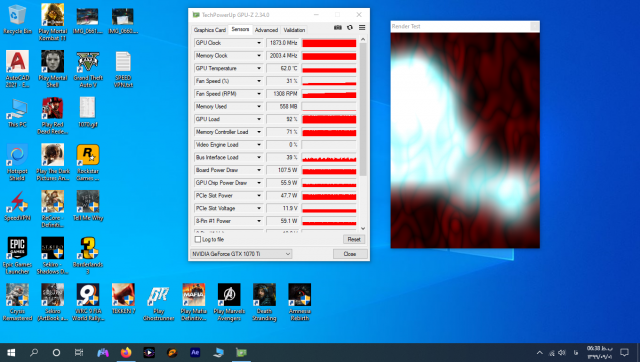Select the Sensors tab

coord(240,29)
